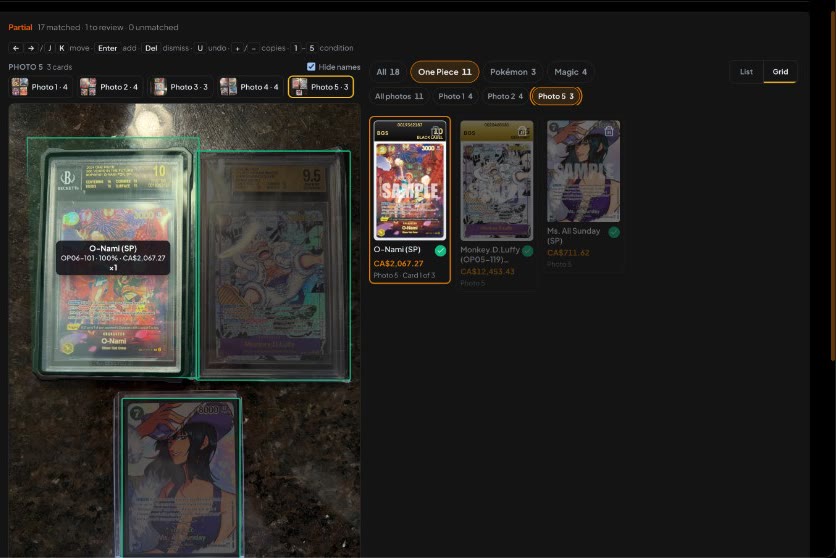This screenshot has width=836, height=558.
Task: Click the 'PHOTO 5 3 cards' heading
Action: point(40,67)
